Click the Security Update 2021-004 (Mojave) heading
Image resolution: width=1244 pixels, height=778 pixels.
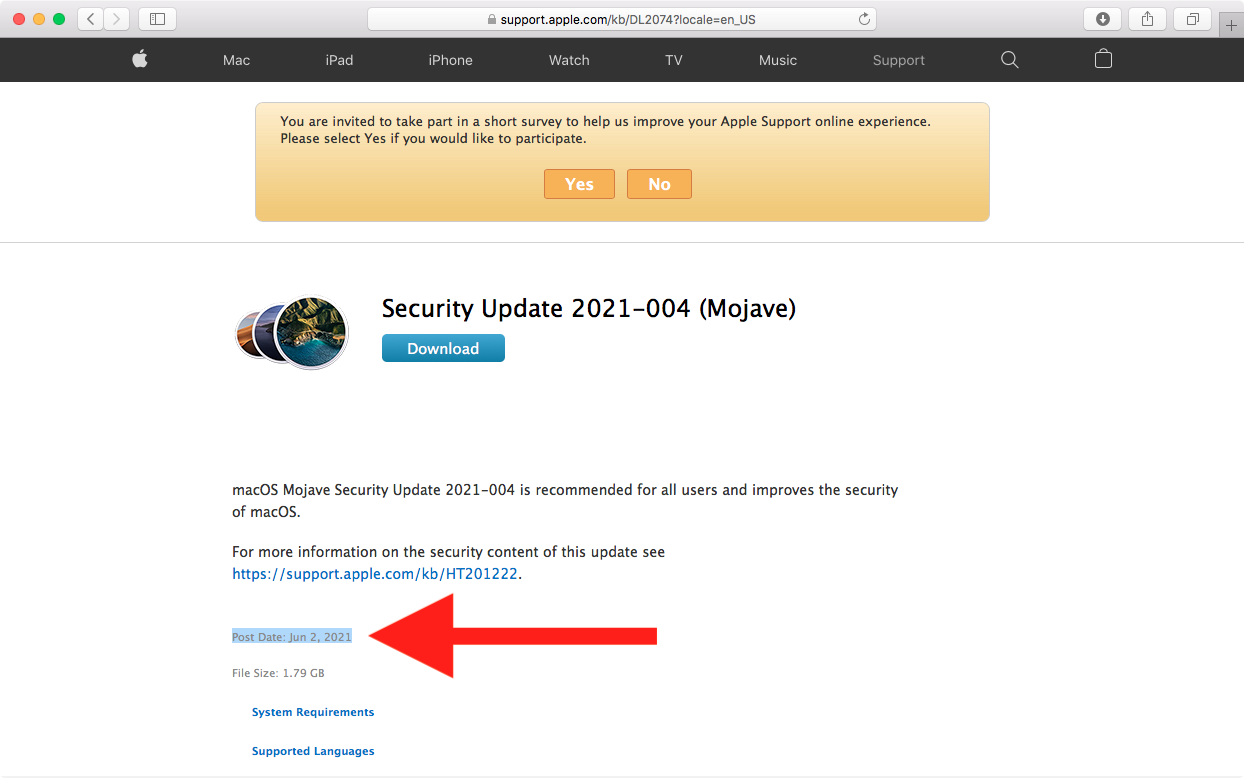click(x=589, y=309)
